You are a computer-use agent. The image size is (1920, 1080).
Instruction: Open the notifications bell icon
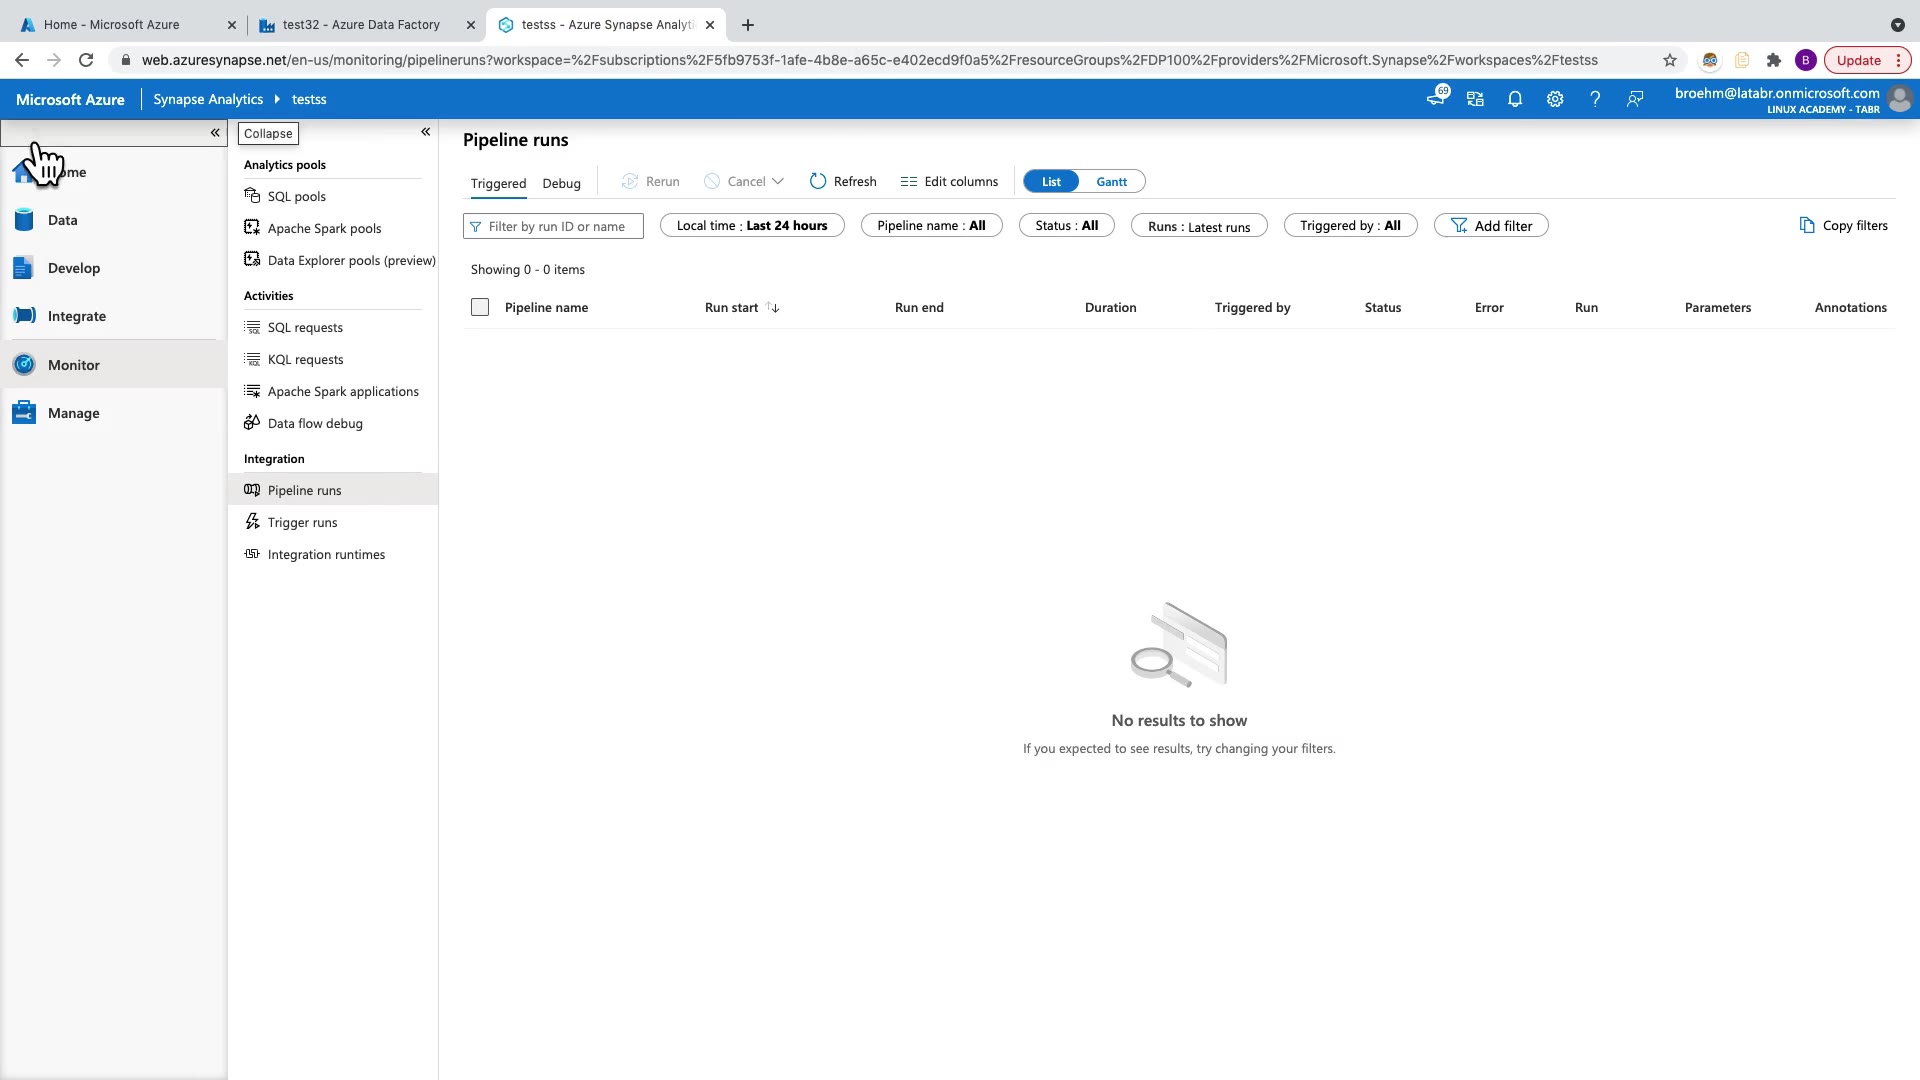1515,99
